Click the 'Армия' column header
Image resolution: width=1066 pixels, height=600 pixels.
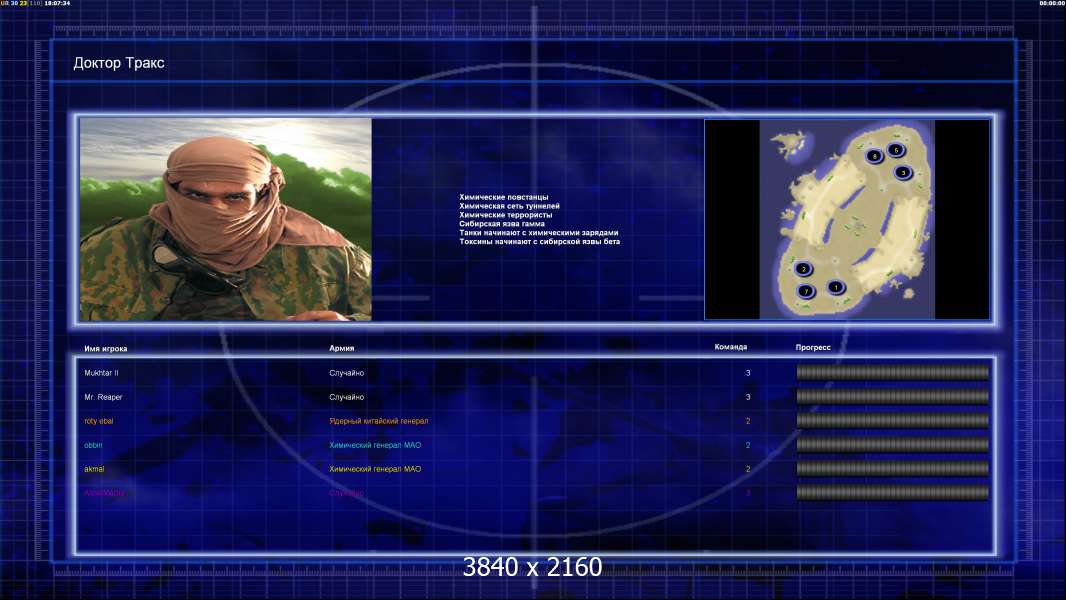(x=341, y=348)
